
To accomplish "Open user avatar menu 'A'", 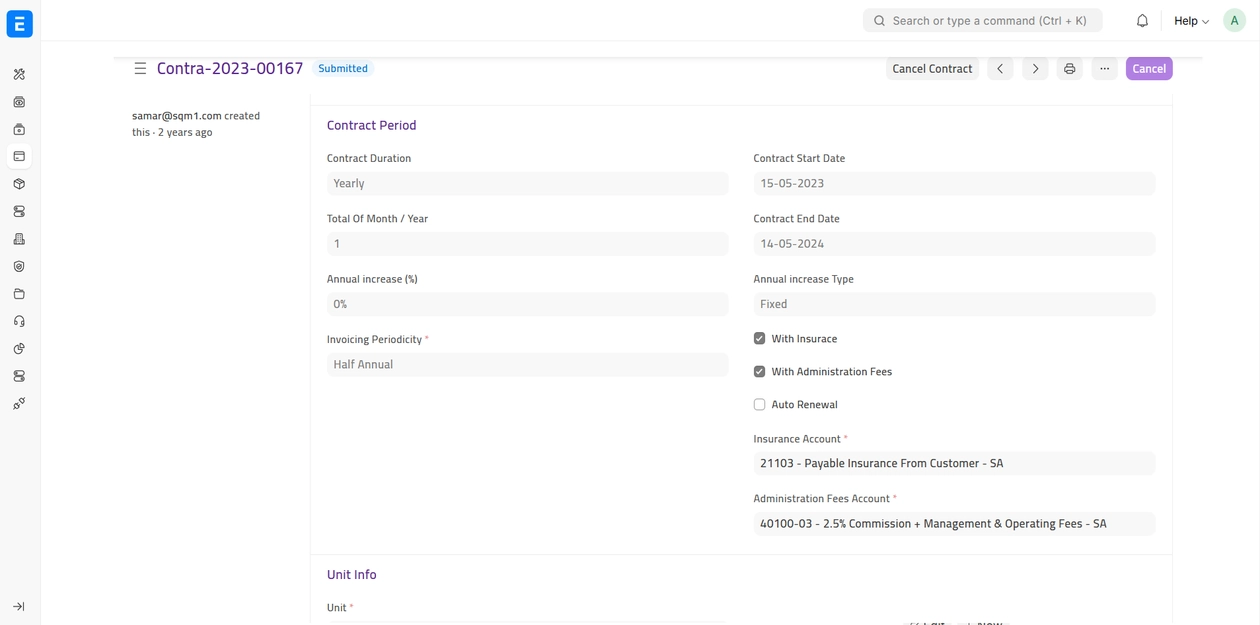I will (x=1234, y=21).
